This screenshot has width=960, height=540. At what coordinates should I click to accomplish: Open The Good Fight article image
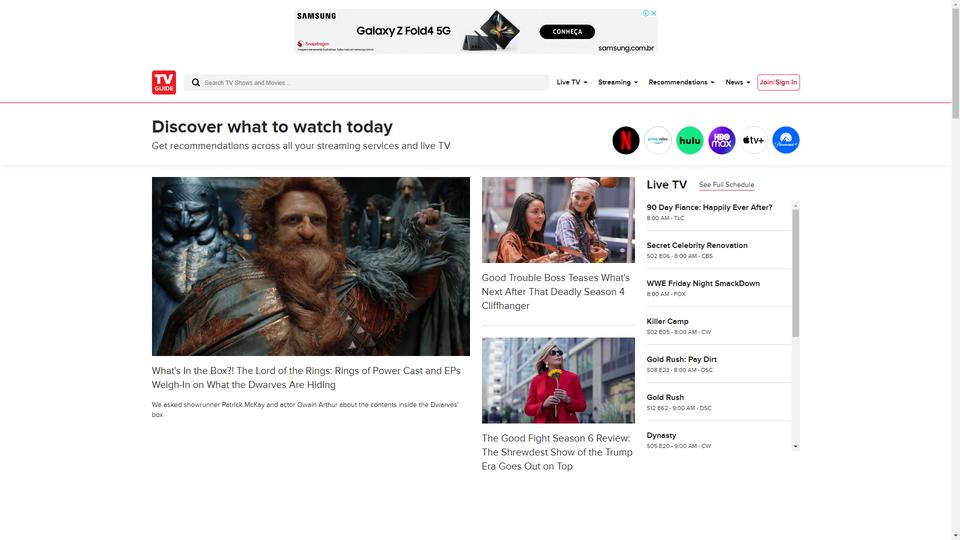click(558, 380)
